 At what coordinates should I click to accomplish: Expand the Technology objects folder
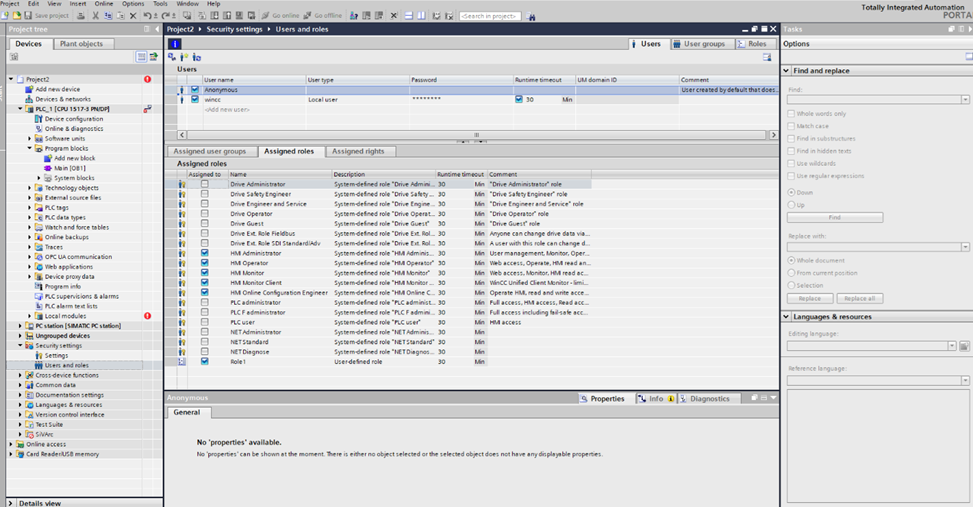click(30, 187)
